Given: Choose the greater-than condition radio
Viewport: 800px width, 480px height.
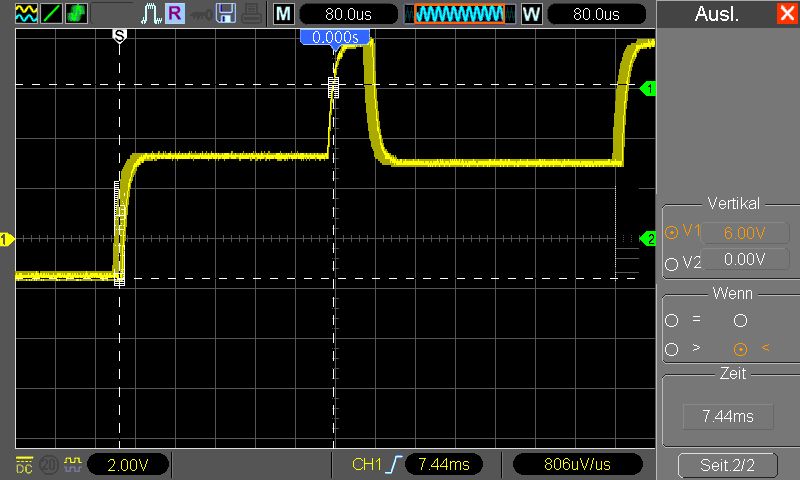Looking at the screenshot, I should (671, 349).
